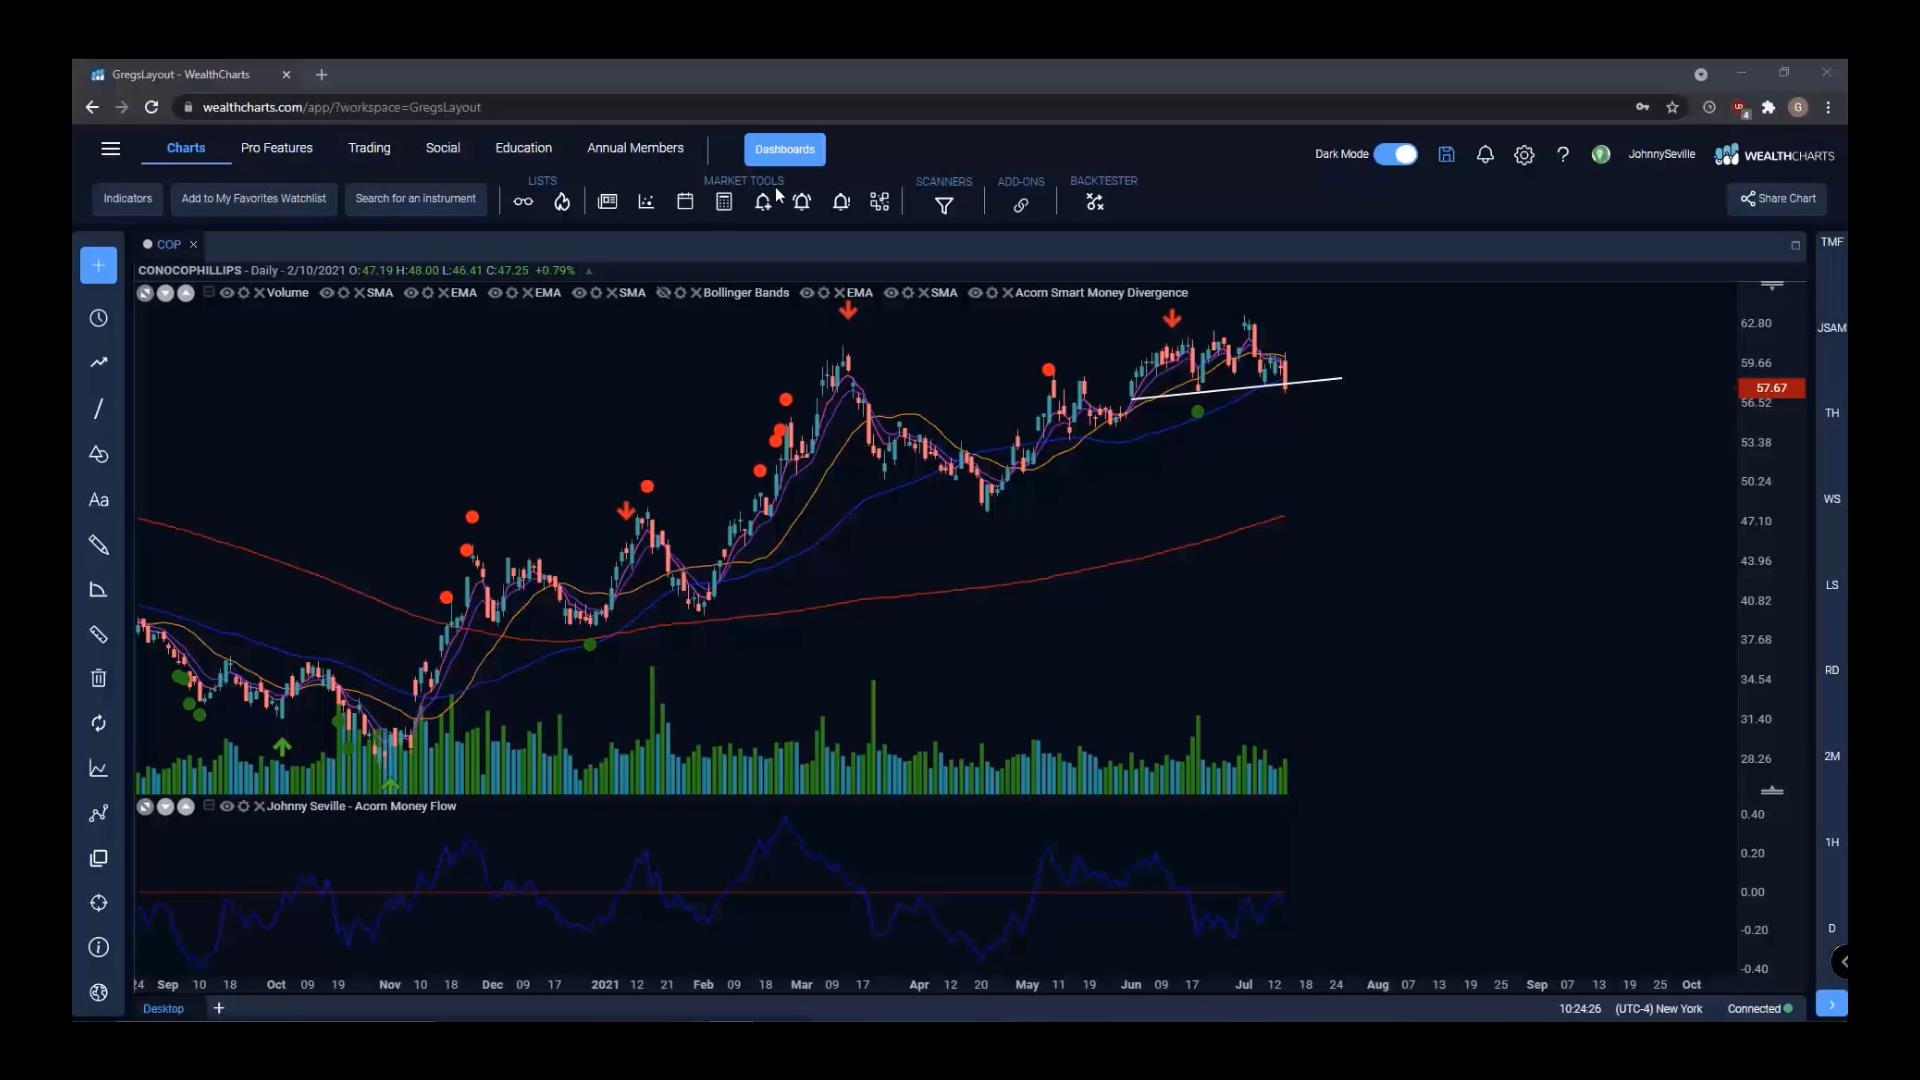Switch to the Charts tab
This screenshot has width=1920, height=1080.
tap(186, 148)
